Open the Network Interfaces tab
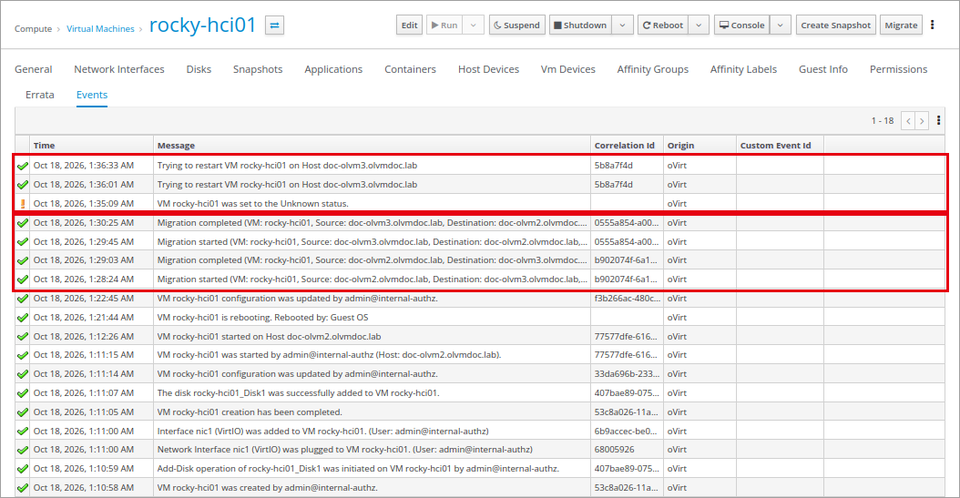 click(x=119, y=69)
